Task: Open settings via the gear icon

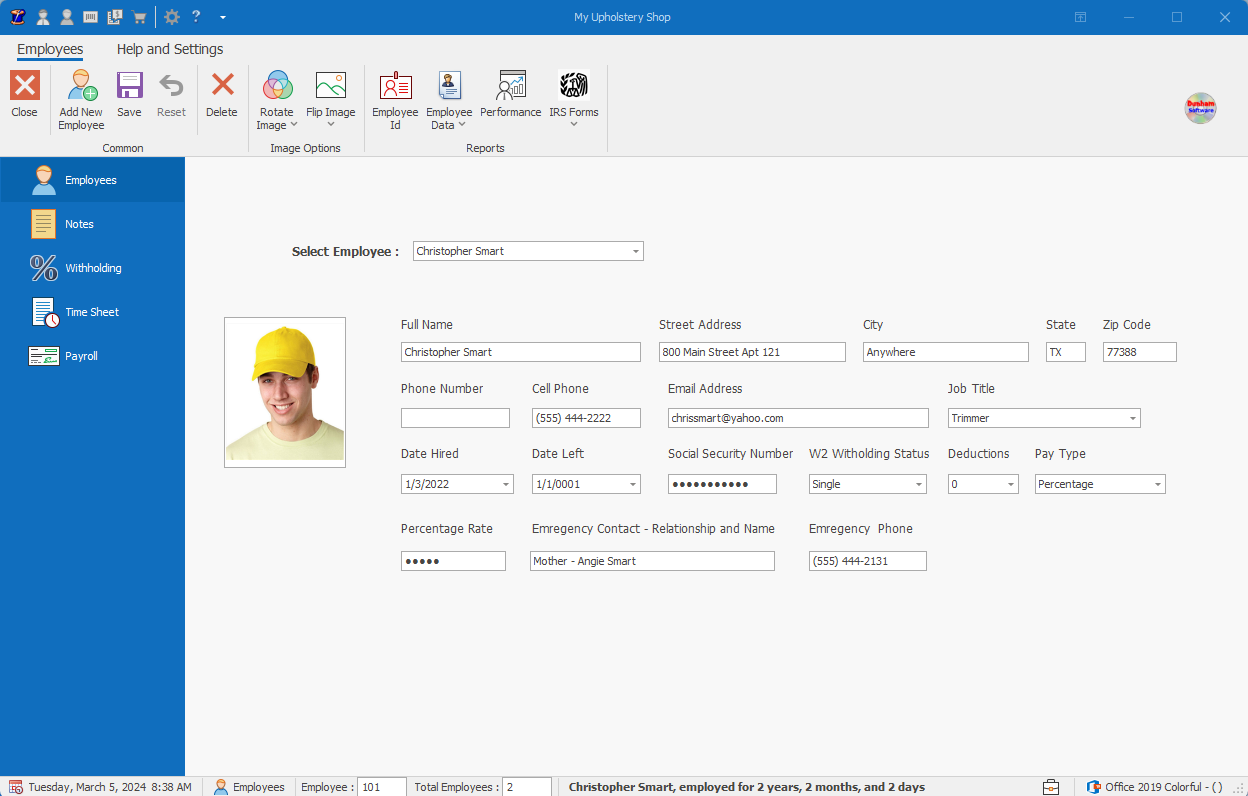Action: click(171, 16)
